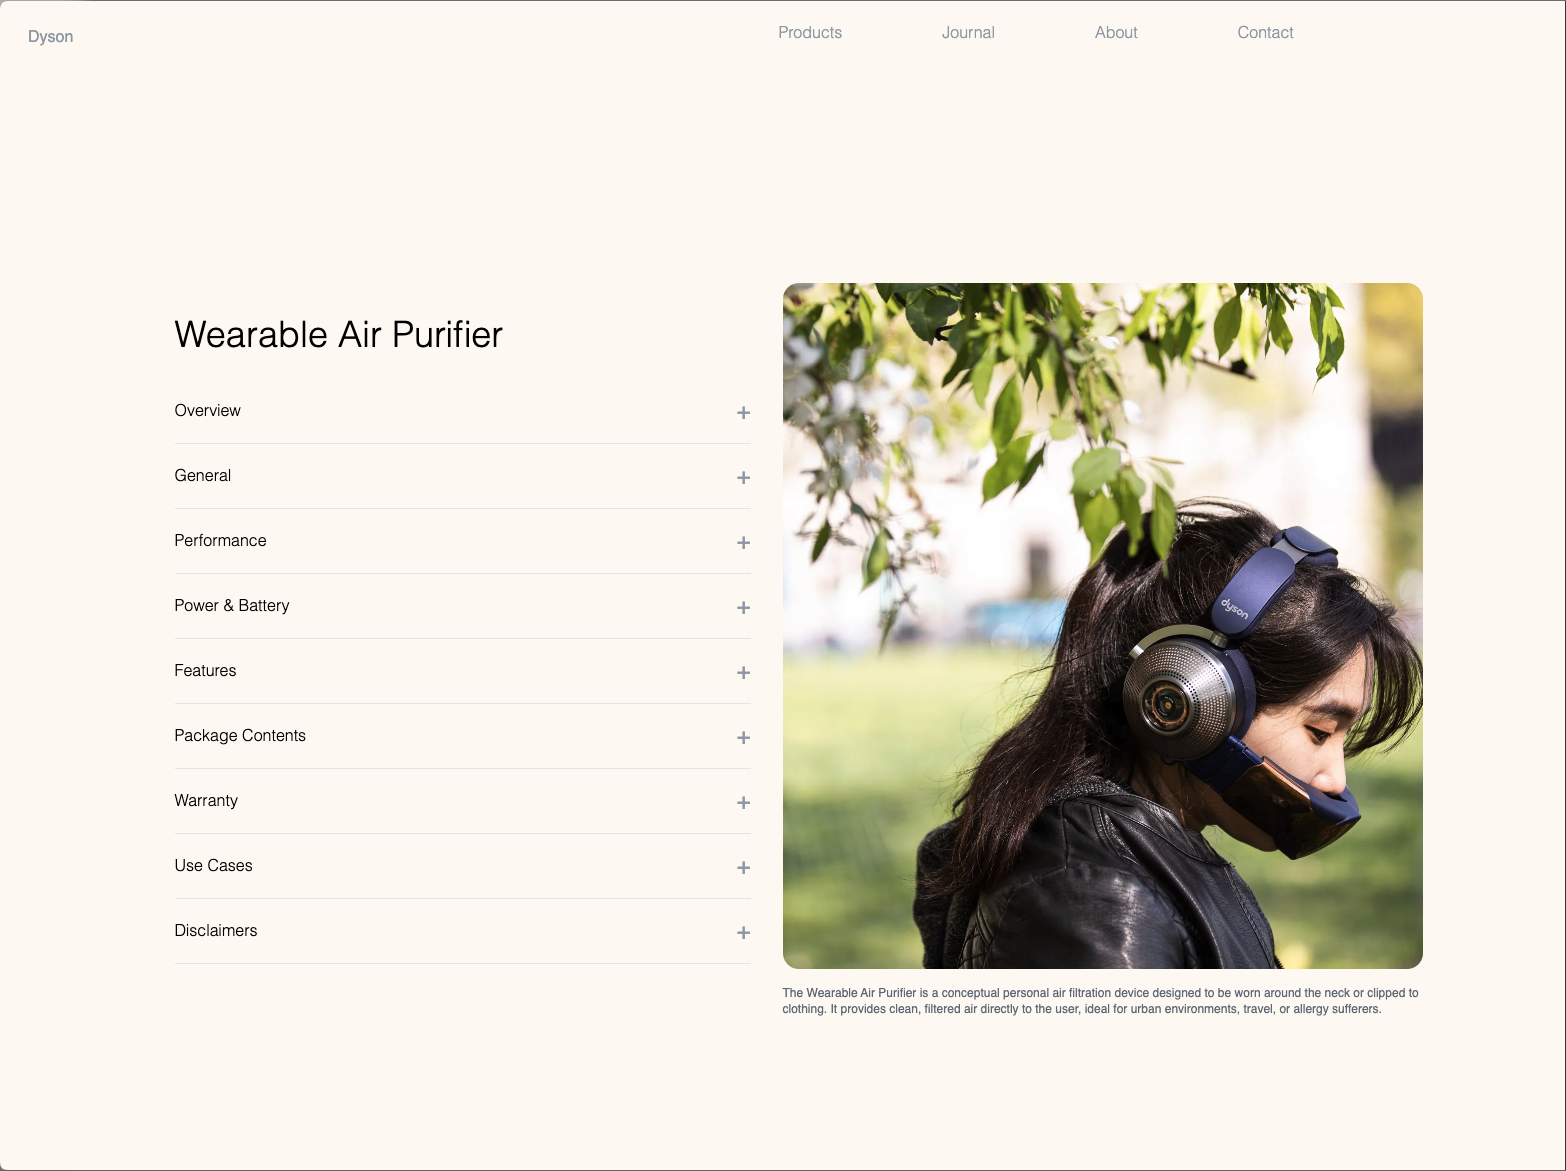Viewport: 1566px width, 1171px height.
Task: Click the plus icon beside Use Cases
Action: [x=743, y=867]
